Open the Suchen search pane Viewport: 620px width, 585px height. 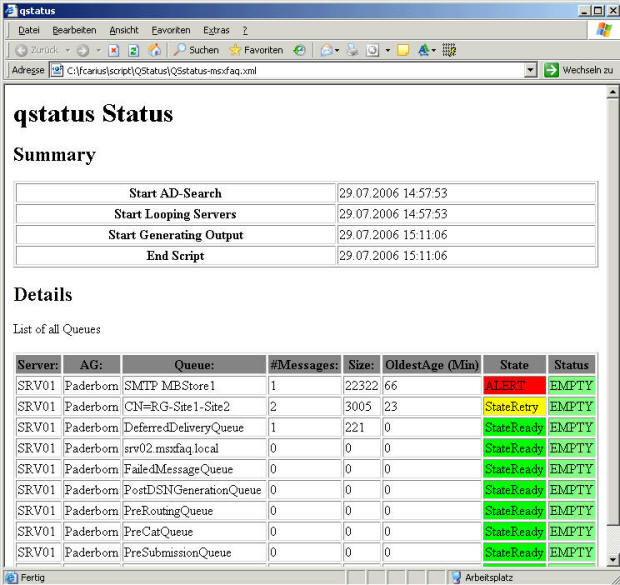point(196,50)
